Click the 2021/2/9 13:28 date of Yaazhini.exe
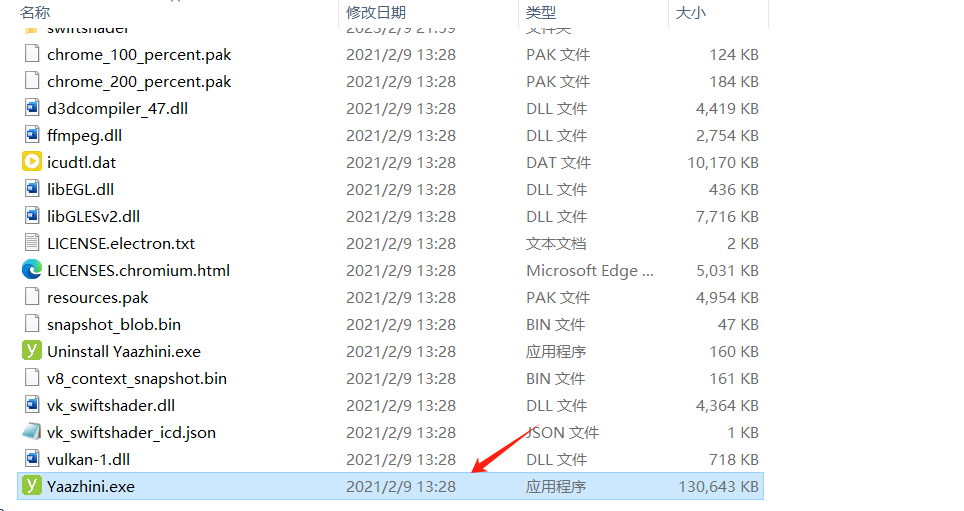Image resolution: width=964 pixels, height=511 pixels. coord(401,486)
